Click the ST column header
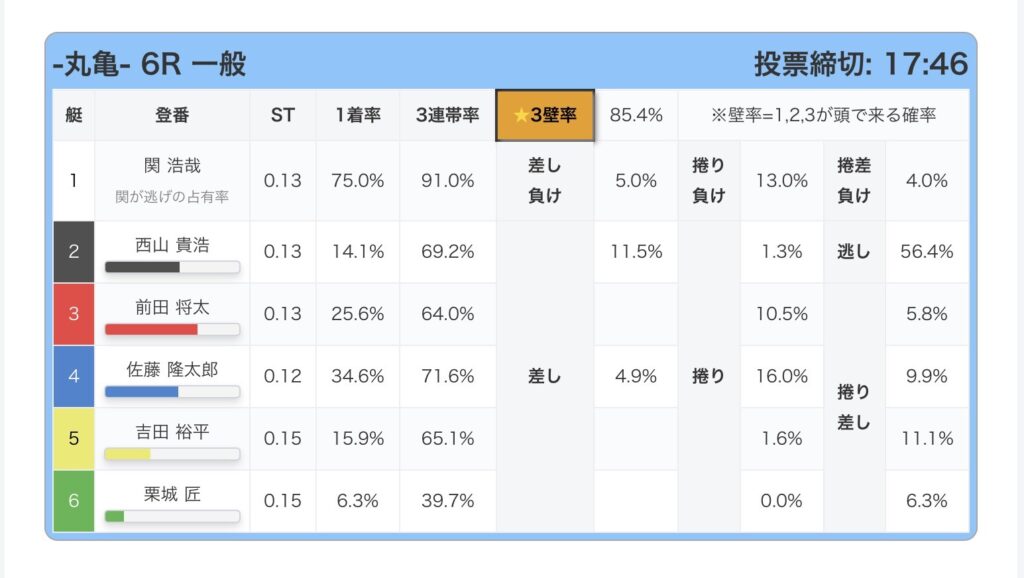 click(283, 115)
